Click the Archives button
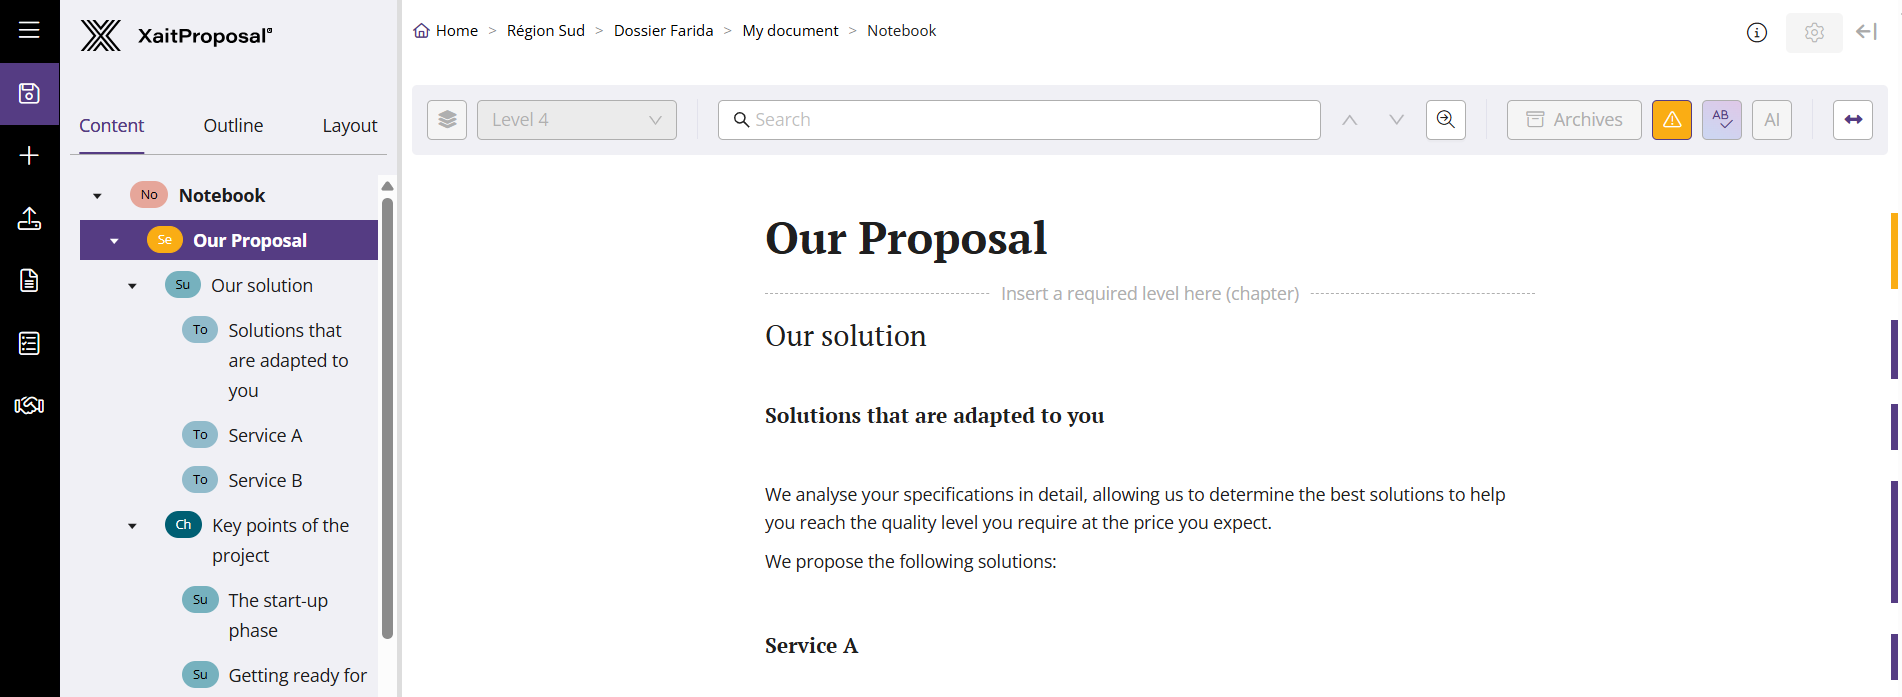Screen dimensions: 1902x697 pos(1573,120)
